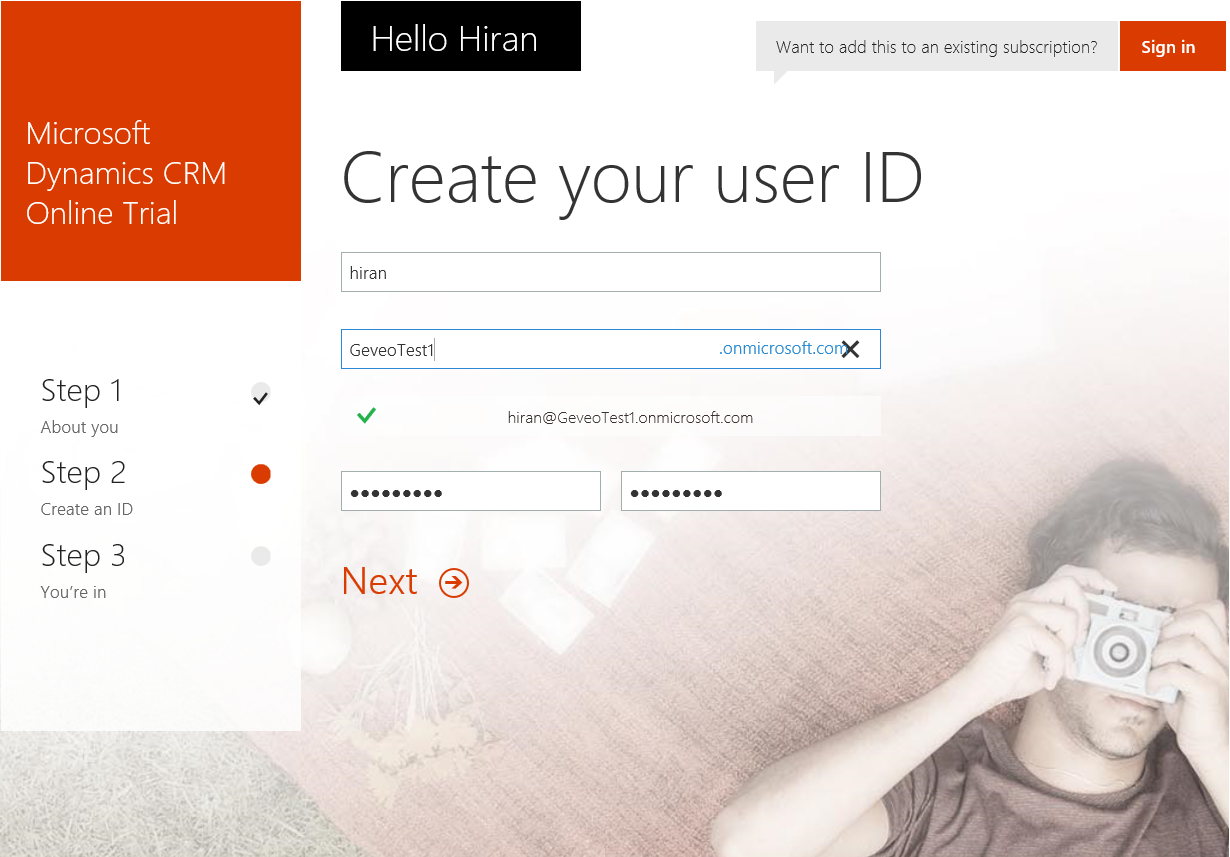
Task: Focus the GeveoTest1 domain name field
Action: [611, 349]
